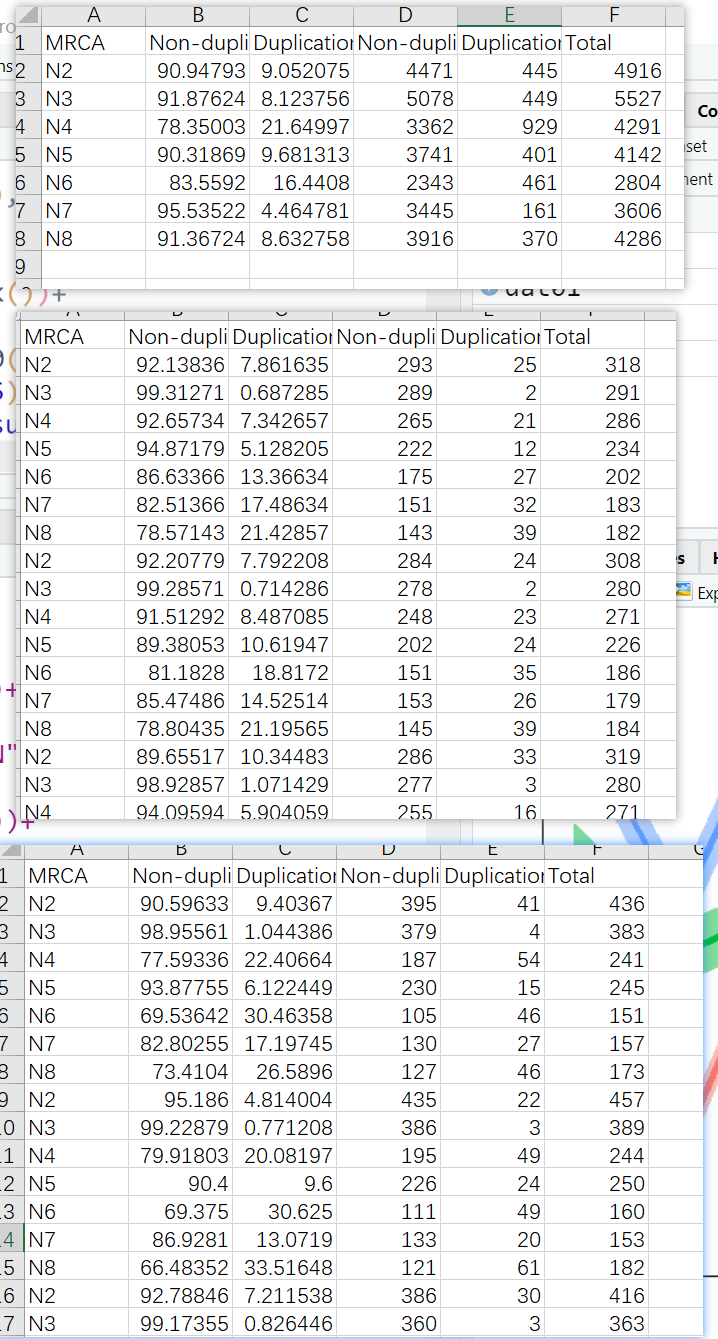Screen dimensions: 718x1339
Task: Select the cell with value 161
Action: click(x=509, y=210)
